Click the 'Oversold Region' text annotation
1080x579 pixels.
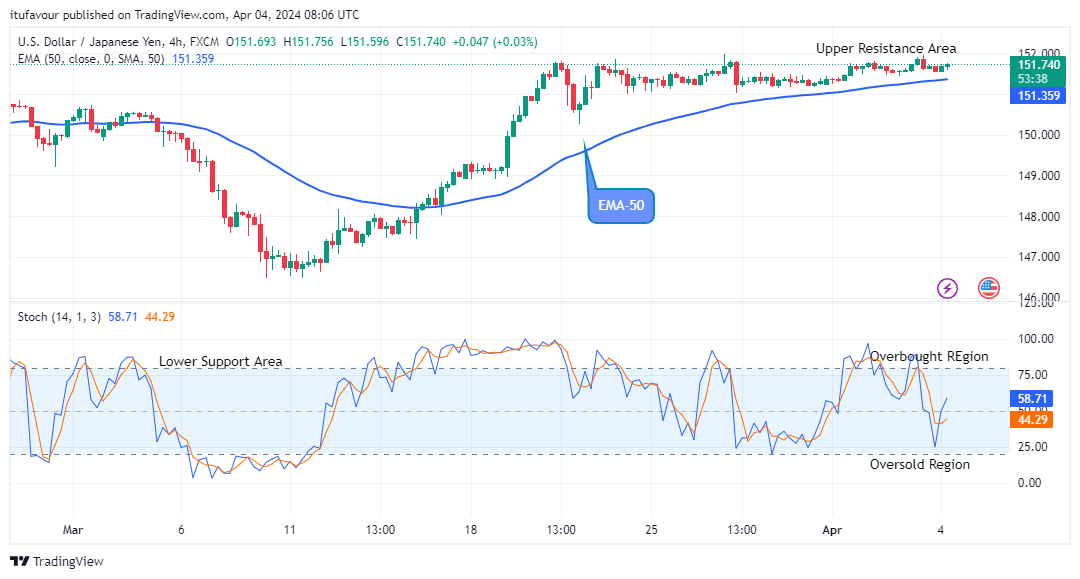coord(920,464)
